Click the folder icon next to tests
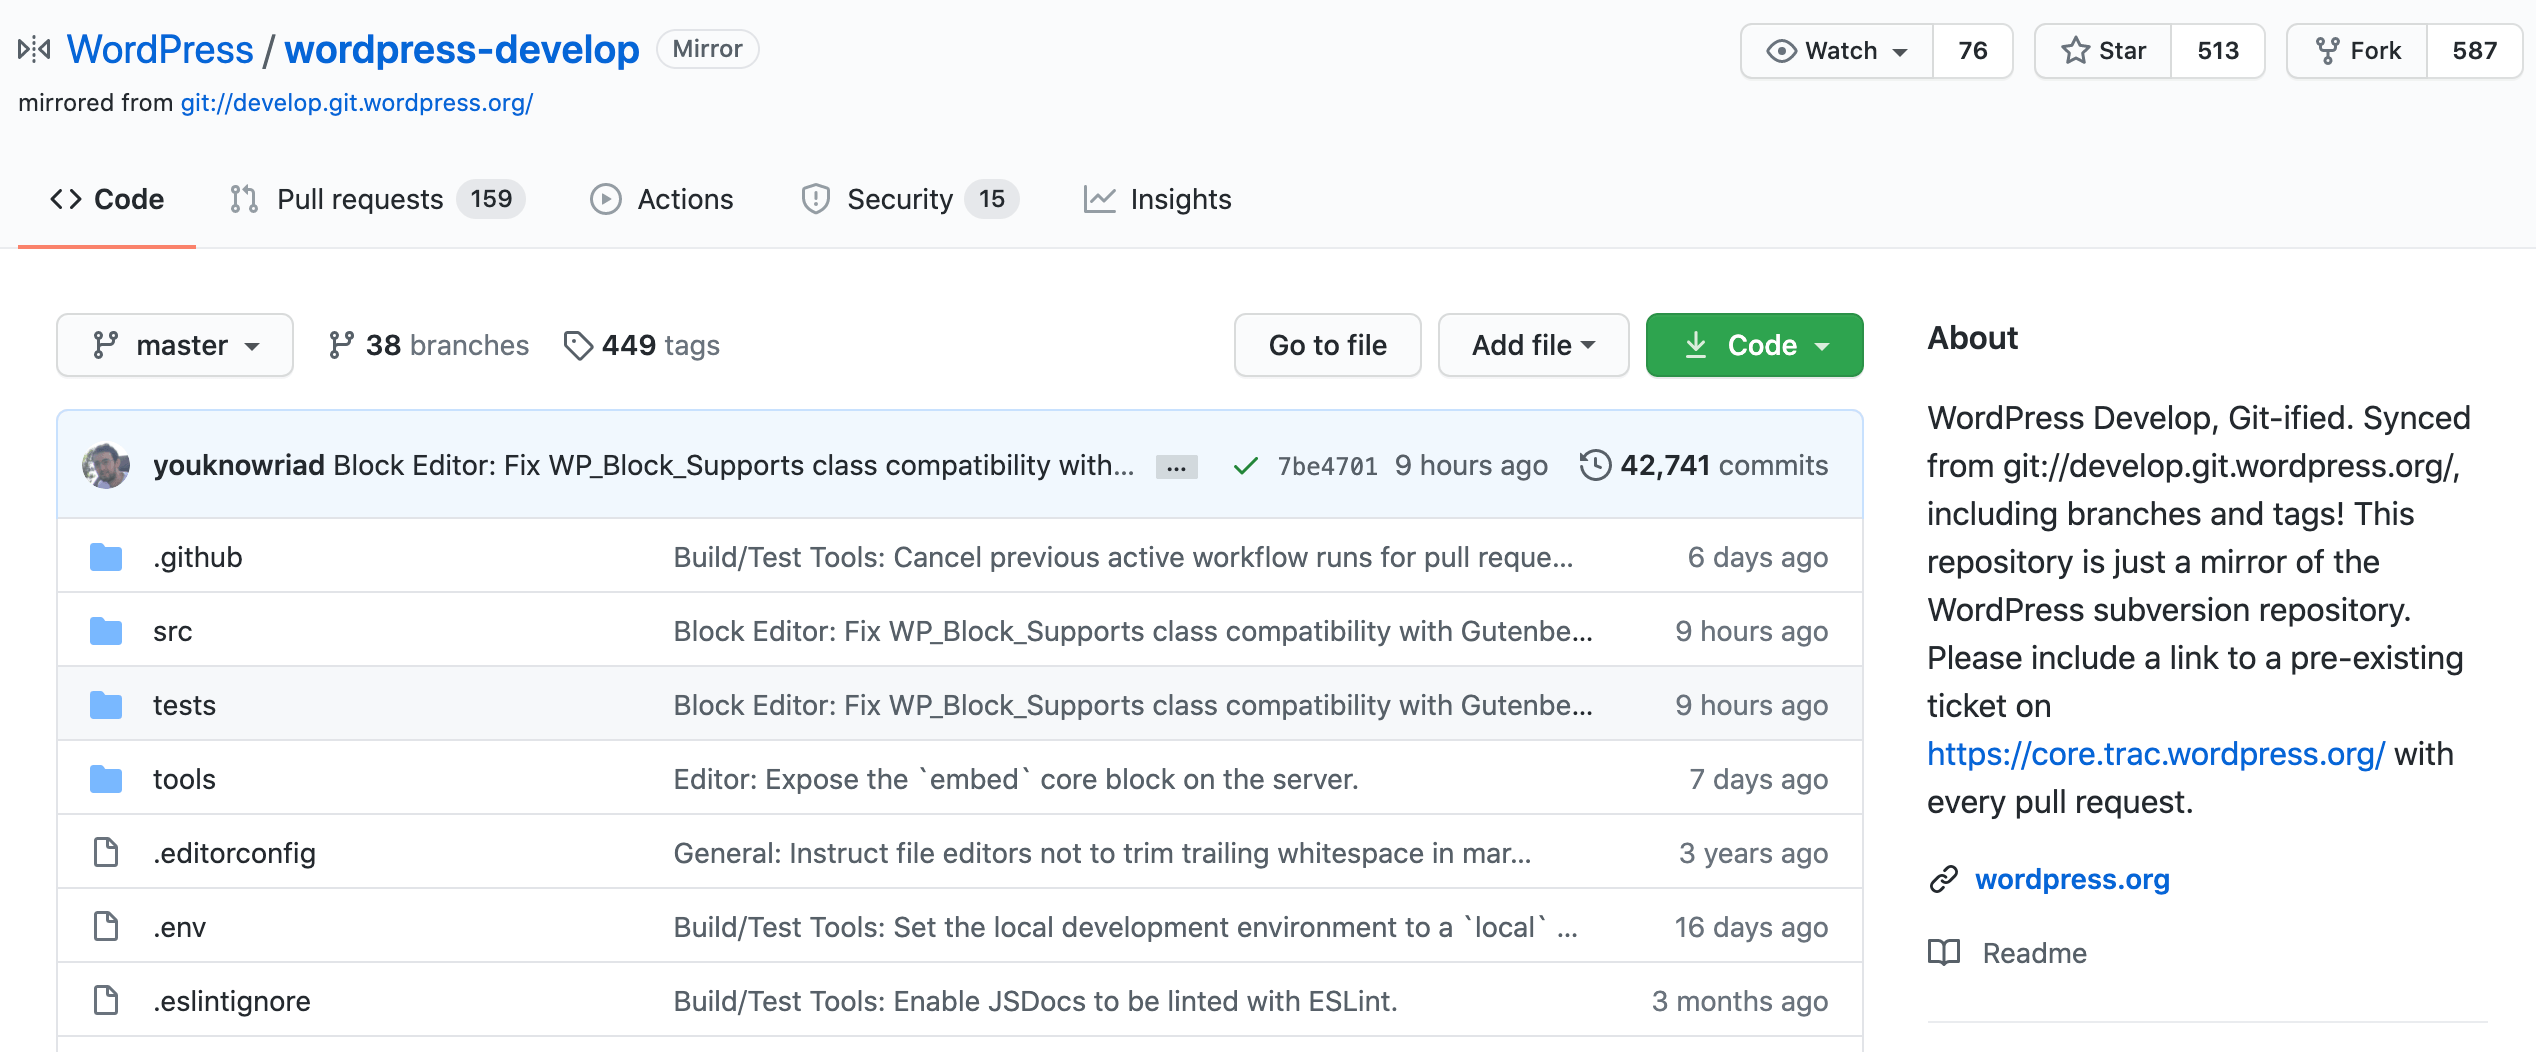 106,705
